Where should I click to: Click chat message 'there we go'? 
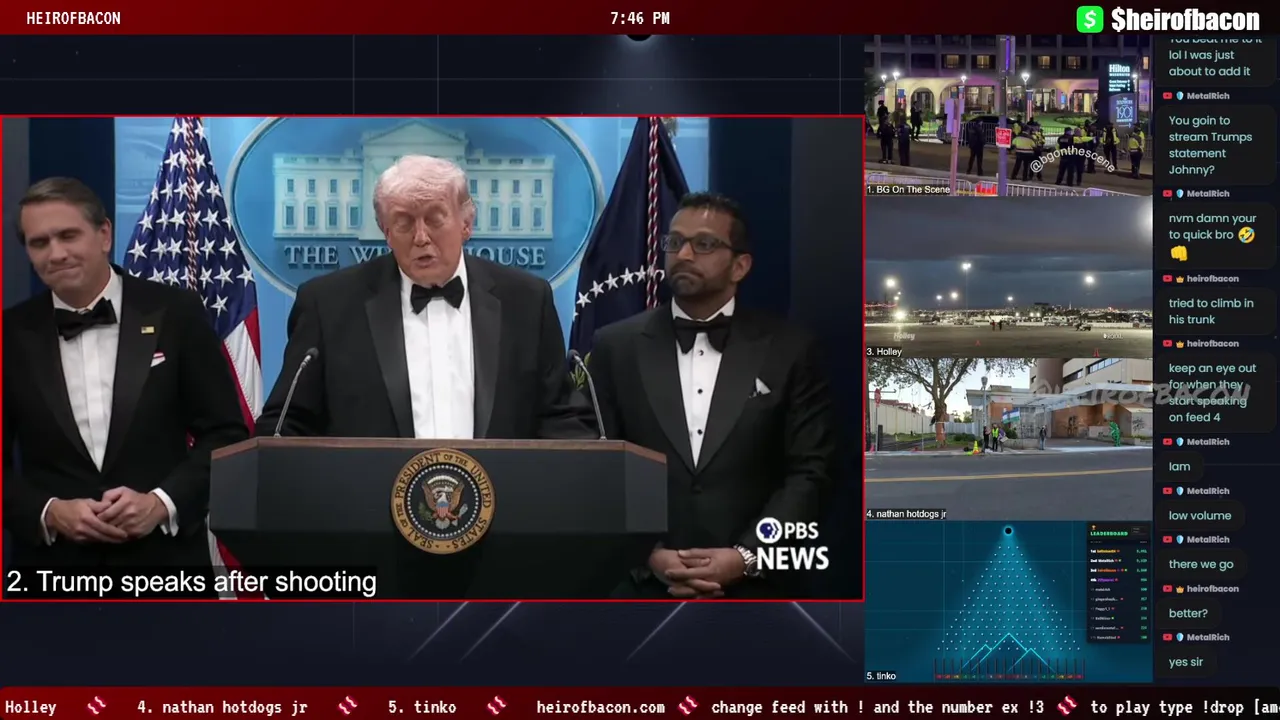click(1201, 564)
